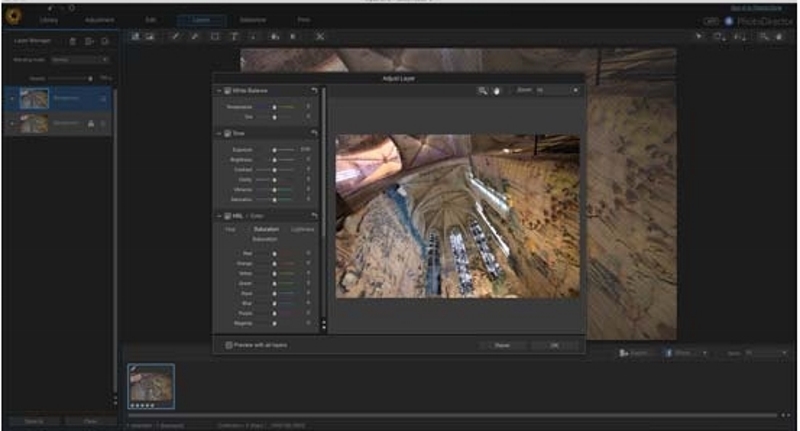800x431 pixels.
Task: Collapse the HSL / Color section
Action: [x=219, y=216]
